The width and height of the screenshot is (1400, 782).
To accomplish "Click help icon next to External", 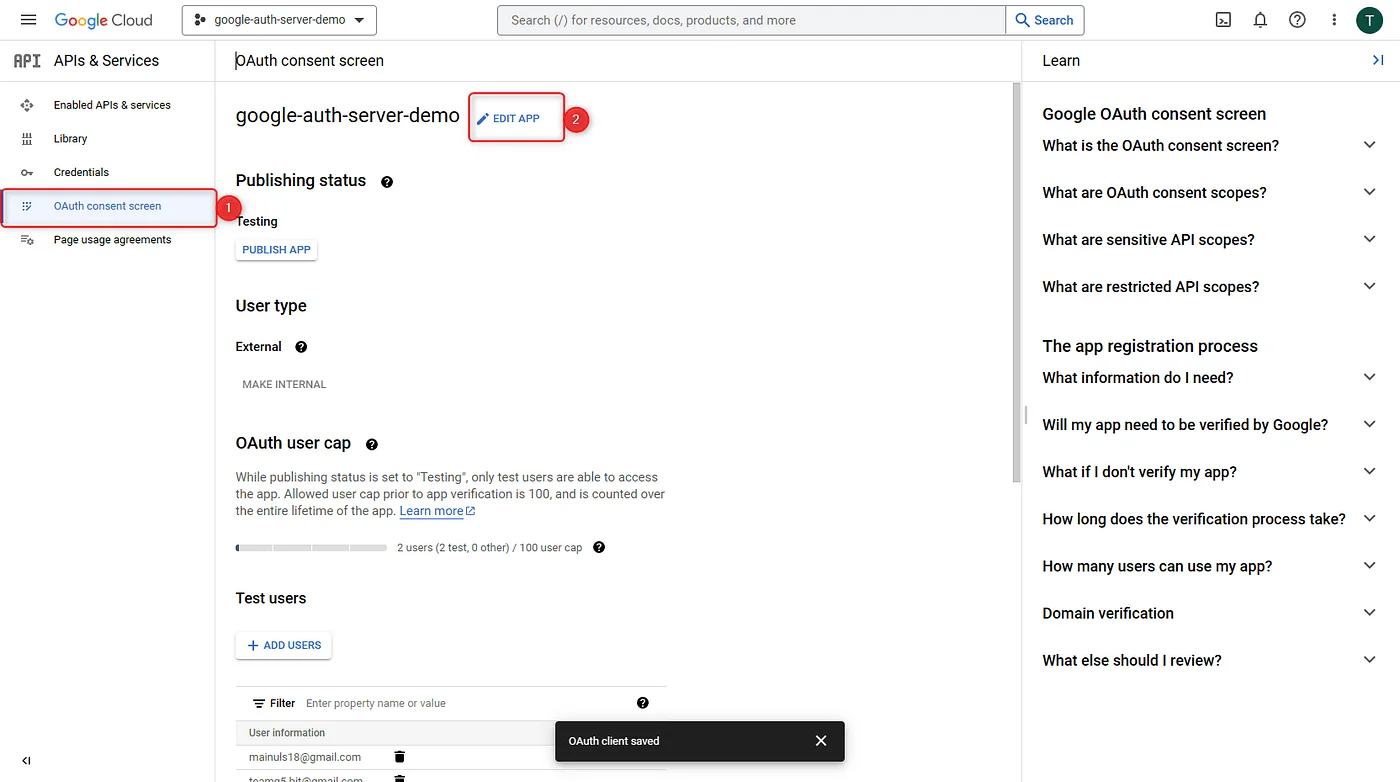I will 301,347.
